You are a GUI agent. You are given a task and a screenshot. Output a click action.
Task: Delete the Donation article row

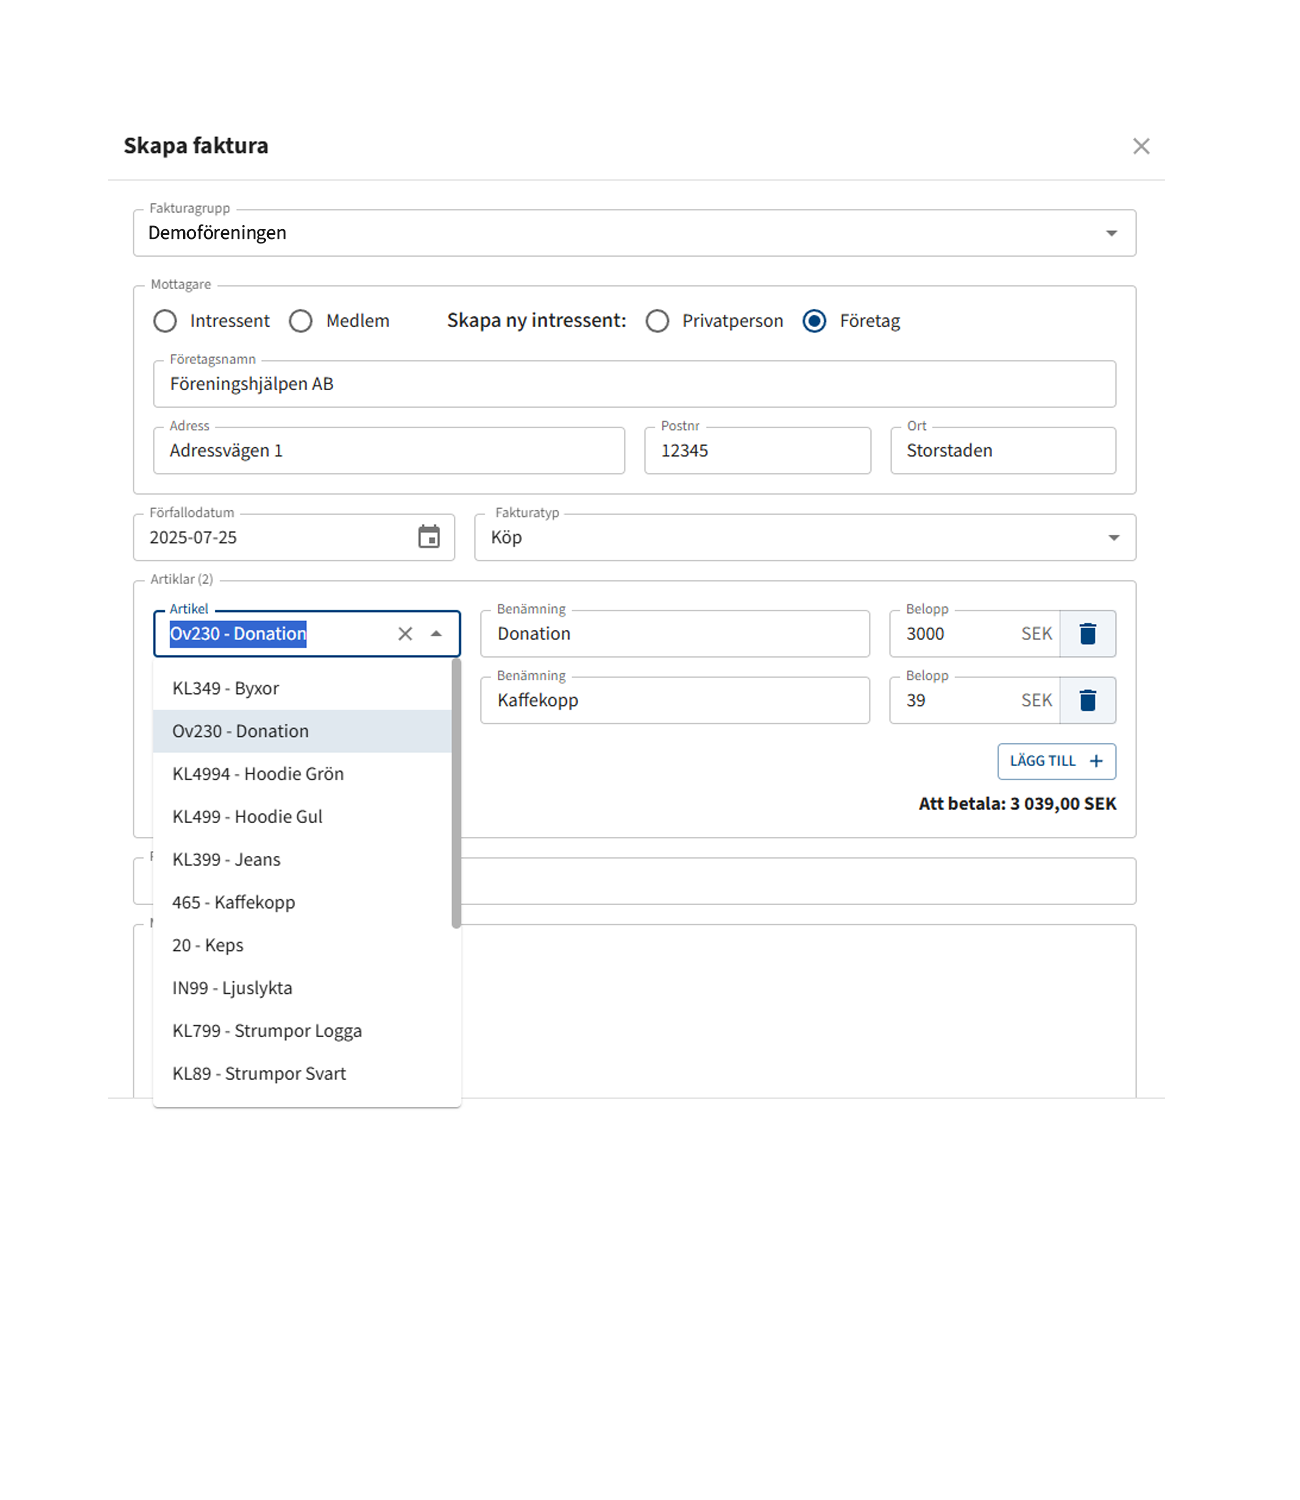coord(1088,634)
